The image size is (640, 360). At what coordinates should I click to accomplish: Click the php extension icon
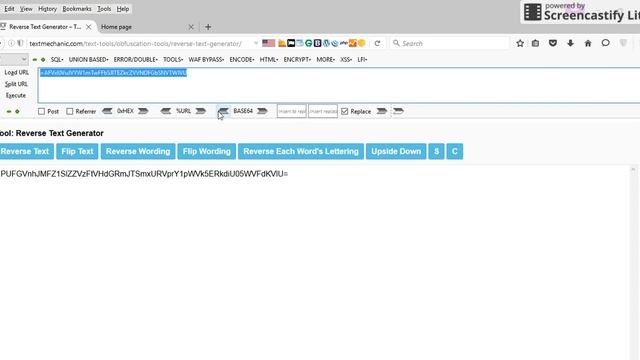click(x=344, y=43)
